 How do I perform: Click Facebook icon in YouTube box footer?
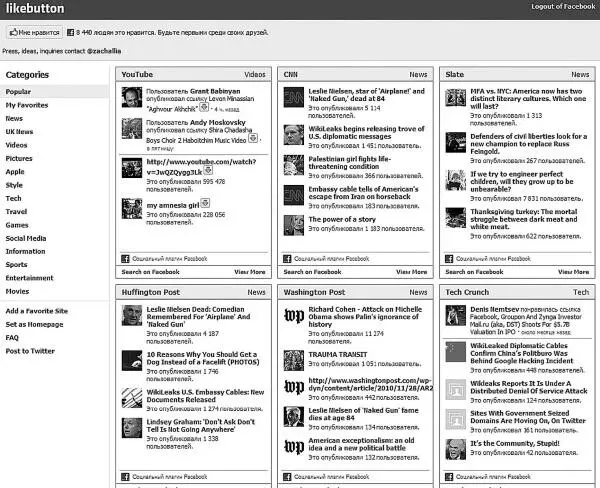click(x=125, y=259)
